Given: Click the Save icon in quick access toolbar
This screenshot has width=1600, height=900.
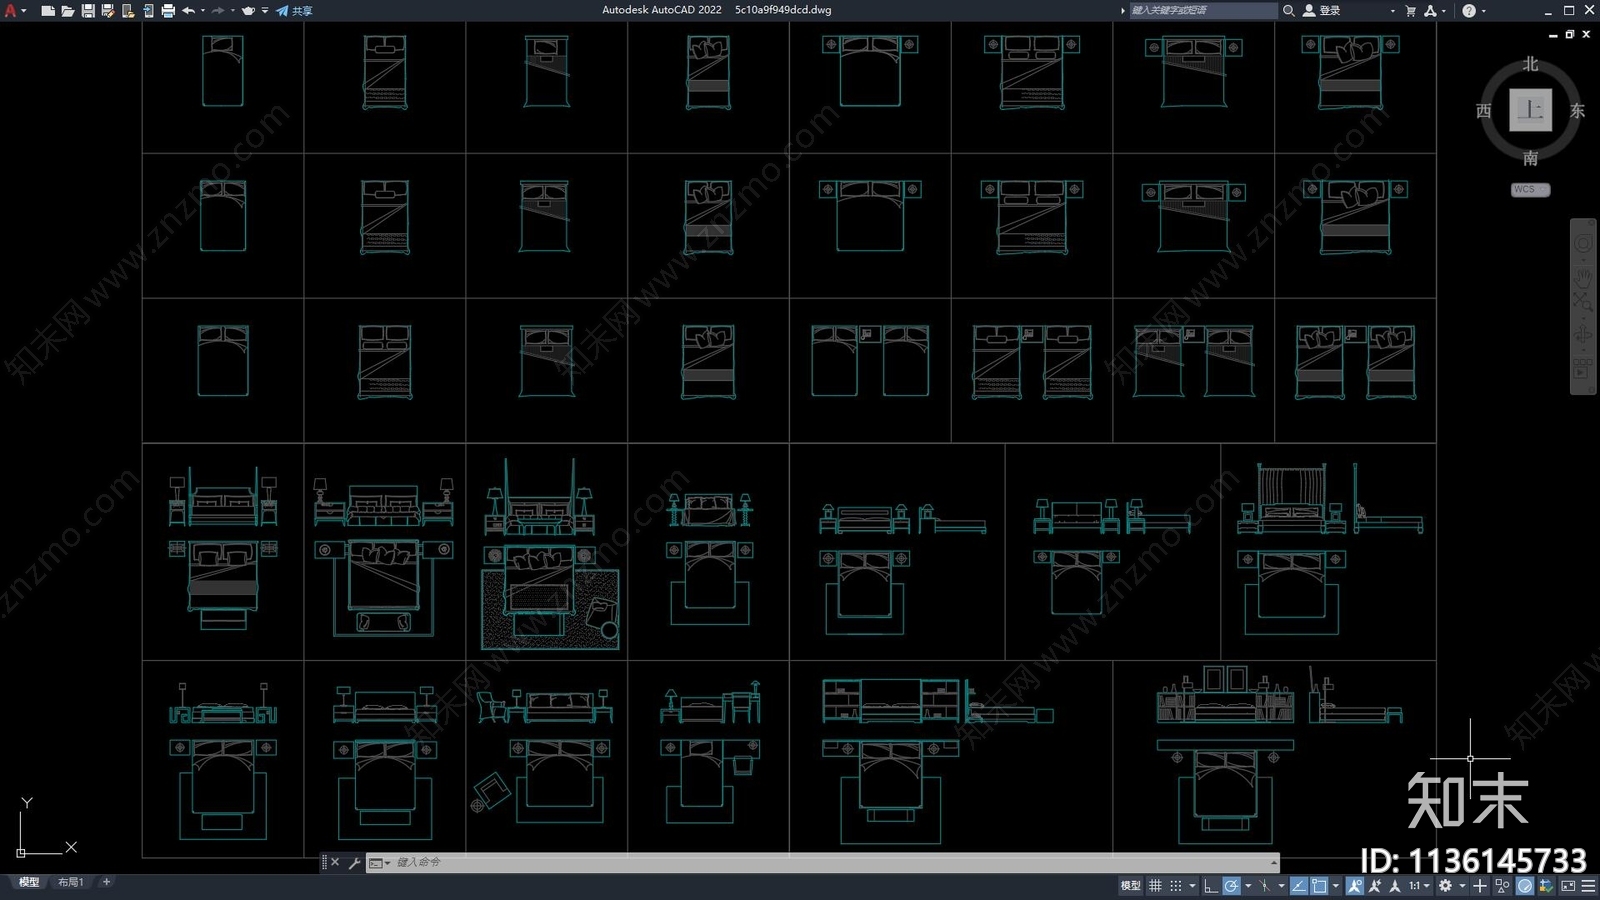Looking at the screenshot, I should 88,11.
